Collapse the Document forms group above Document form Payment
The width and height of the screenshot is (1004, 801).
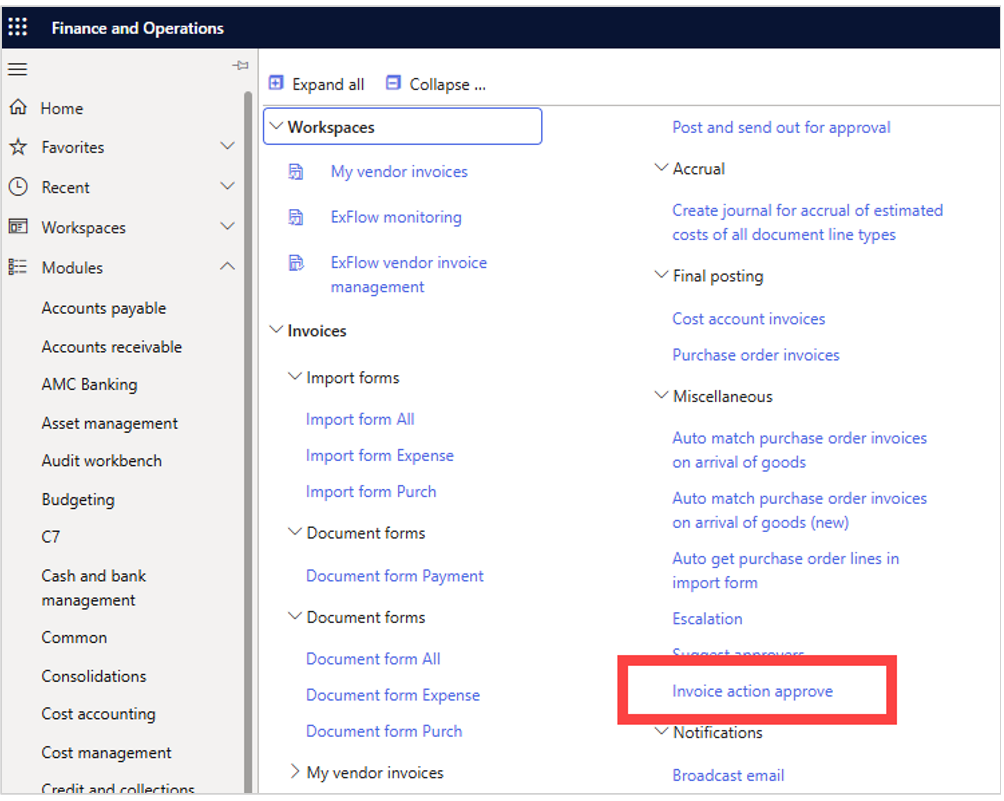(x=295, y=533)
